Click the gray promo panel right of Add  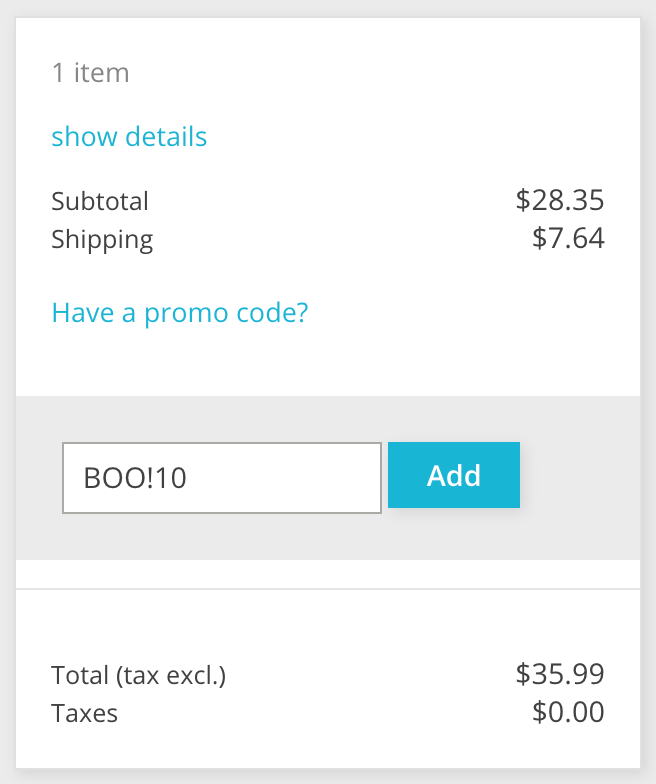580,477
